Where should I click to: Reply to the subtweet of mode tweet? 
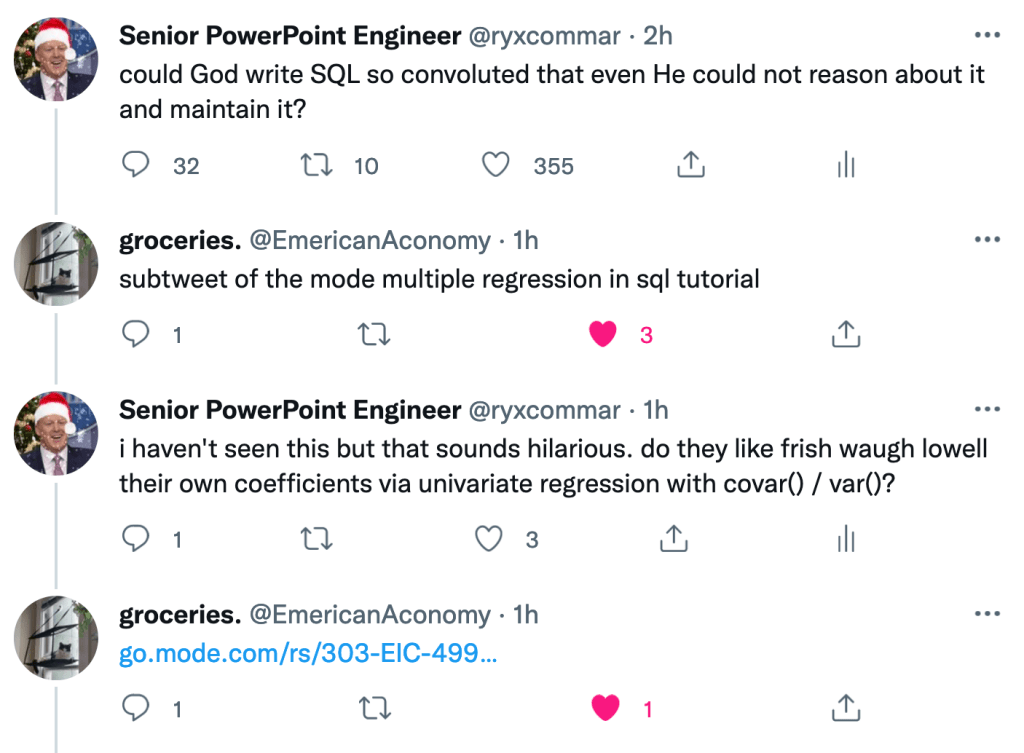point(135,335)
